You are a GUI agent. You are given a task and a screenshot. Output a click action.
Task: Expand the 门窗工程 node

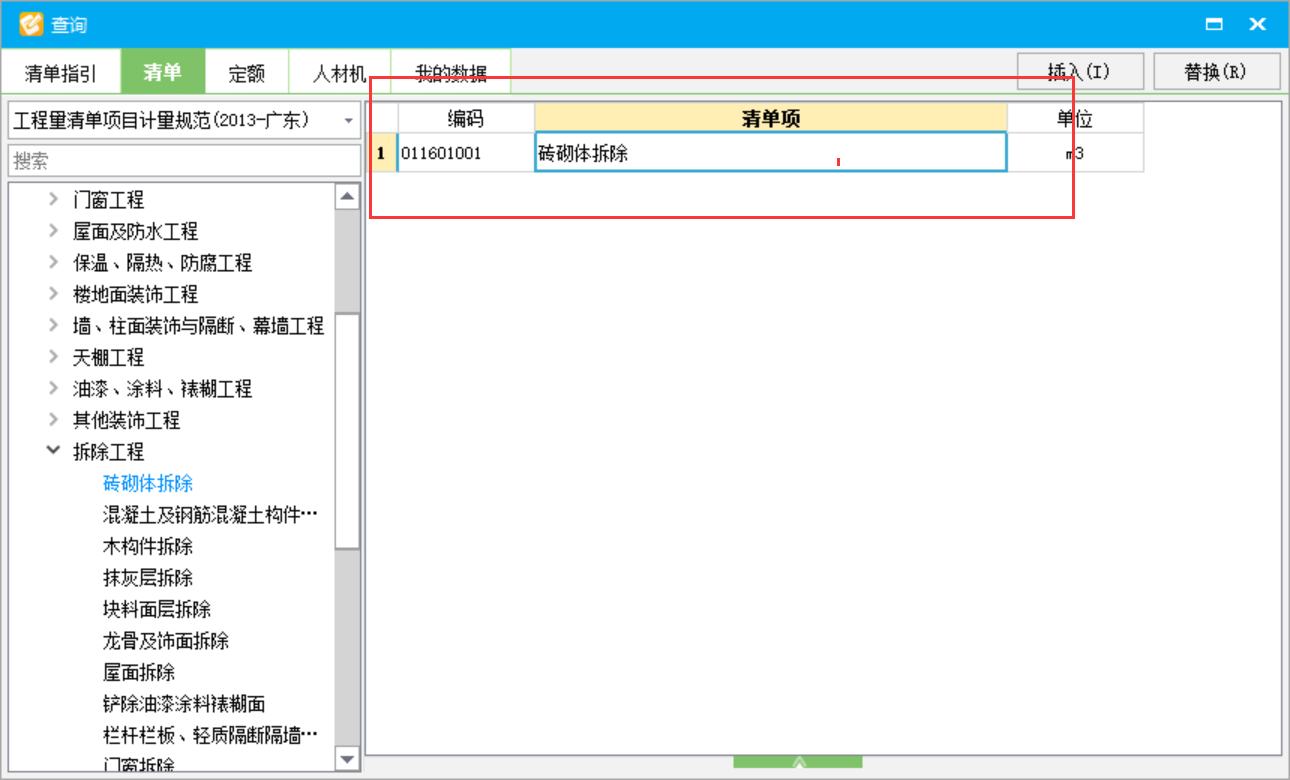click(53, 200)
